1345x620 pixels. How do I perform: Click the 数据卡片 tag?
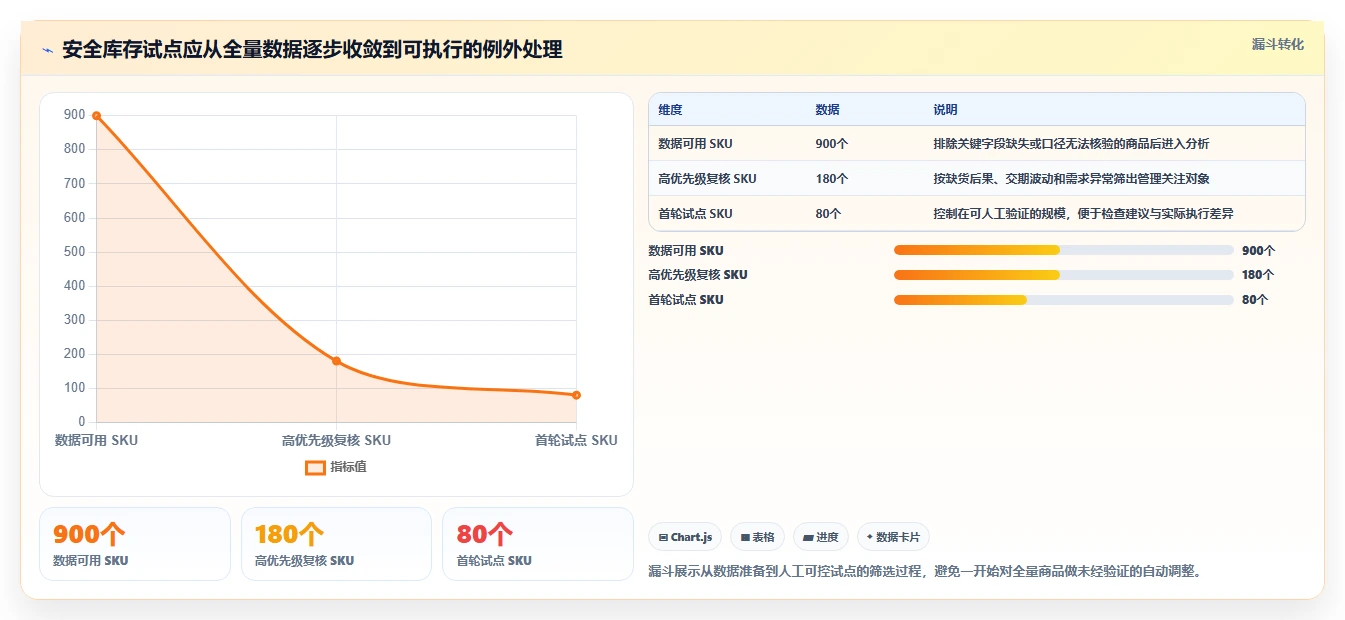893,537
